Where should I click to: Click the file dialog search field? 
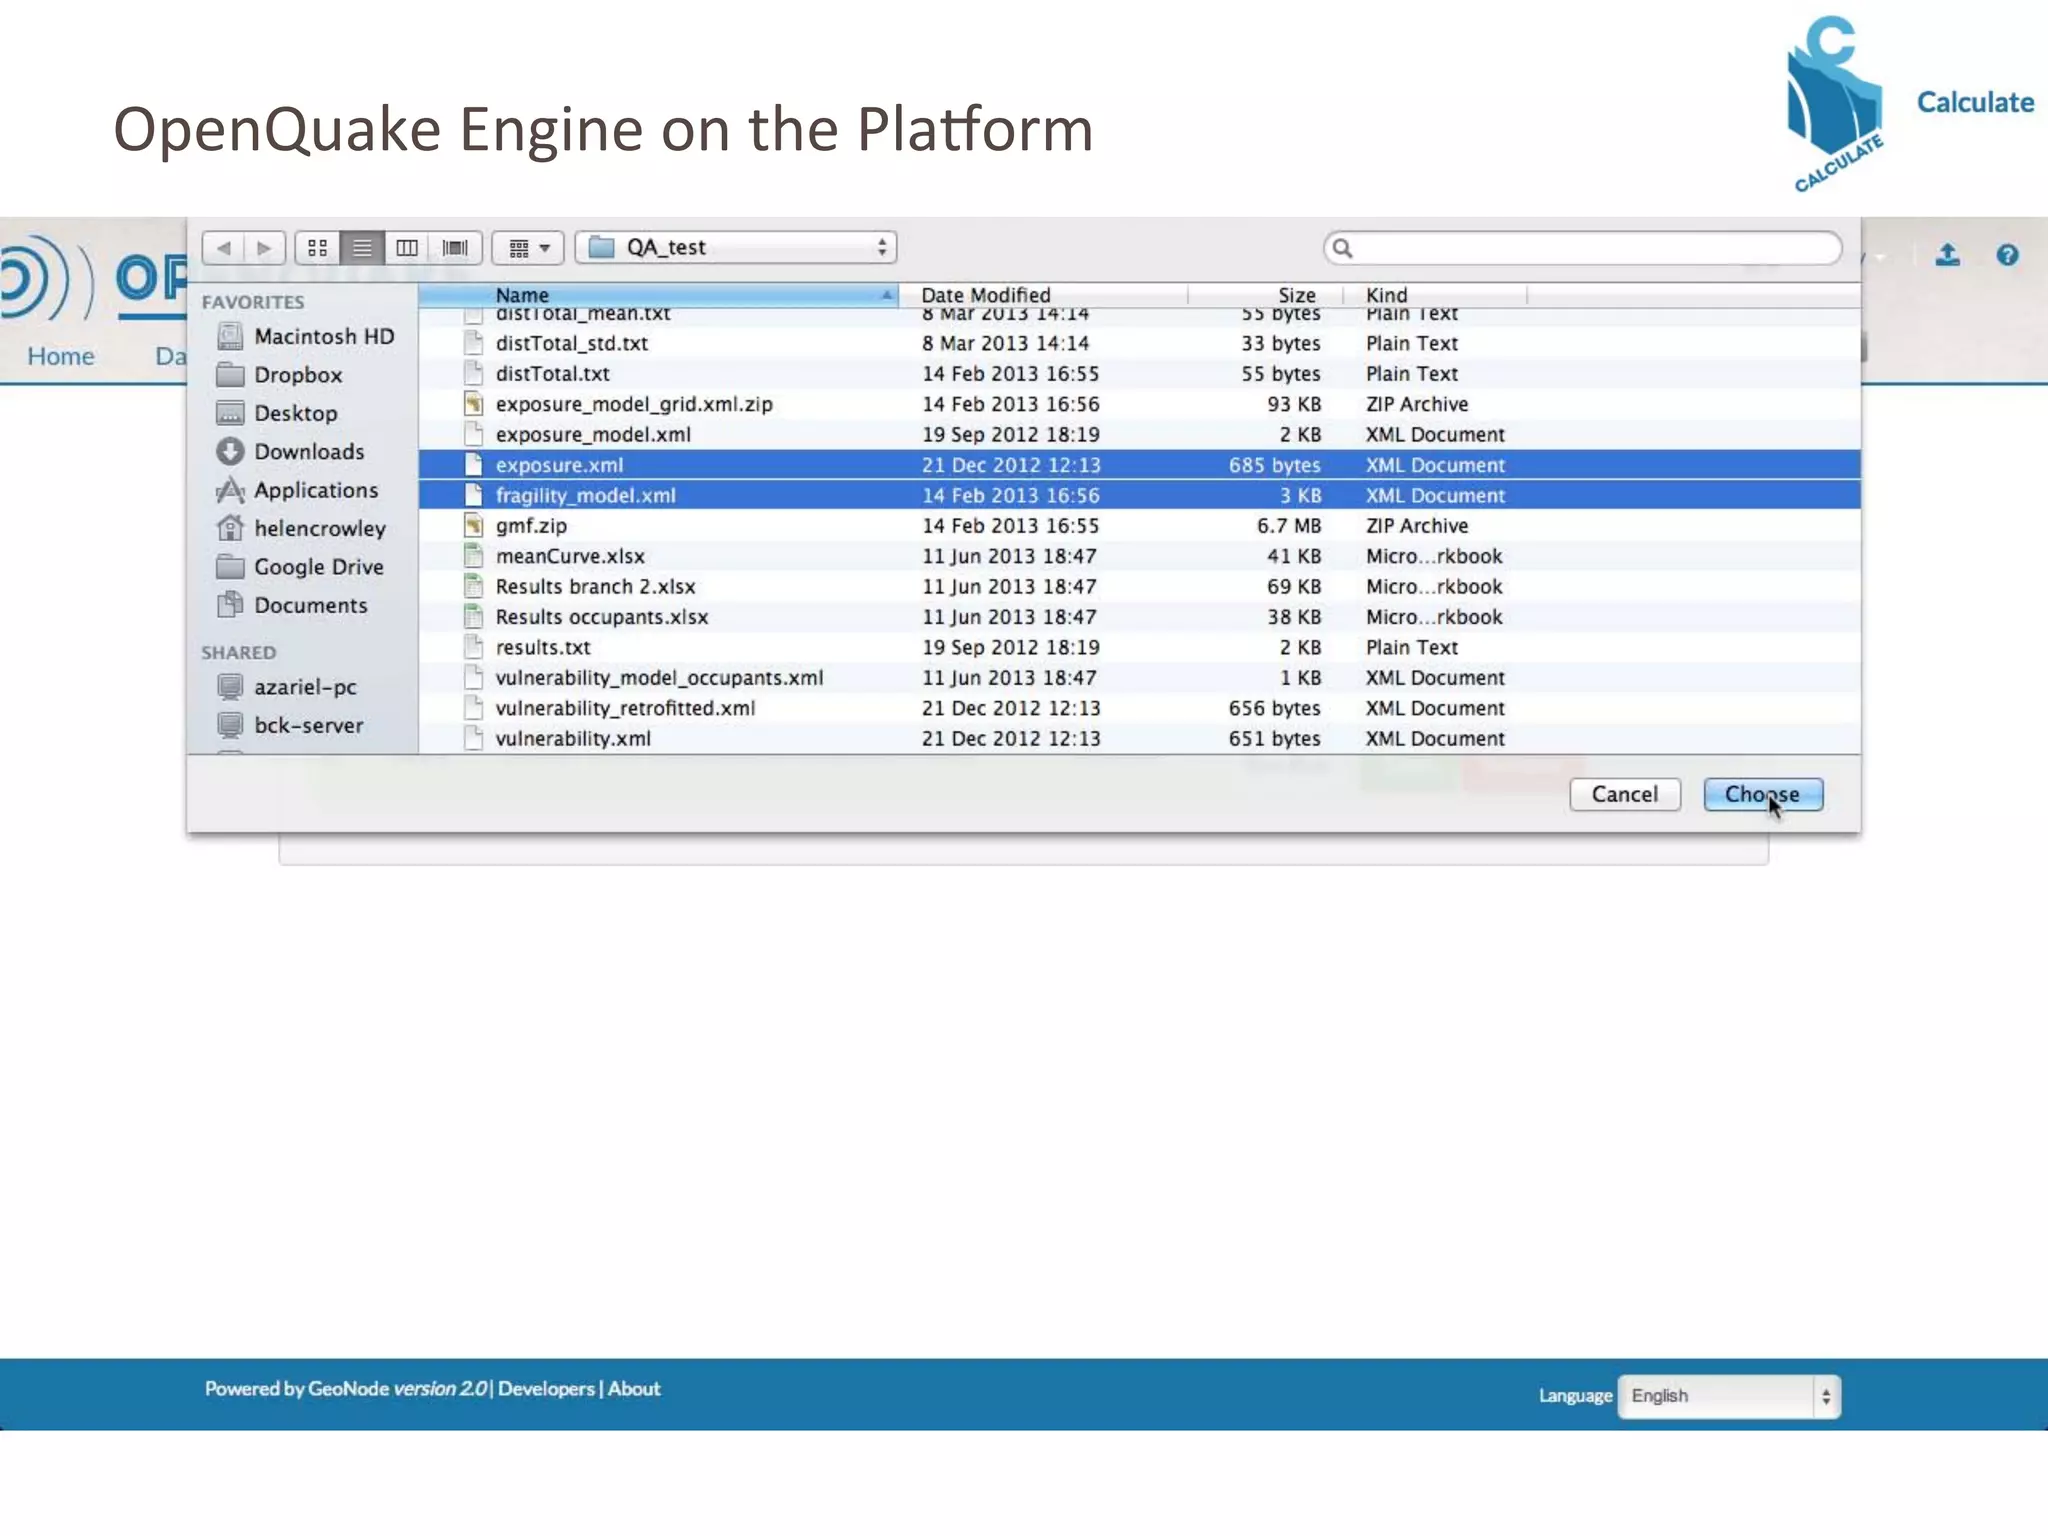pos(1582,247)
